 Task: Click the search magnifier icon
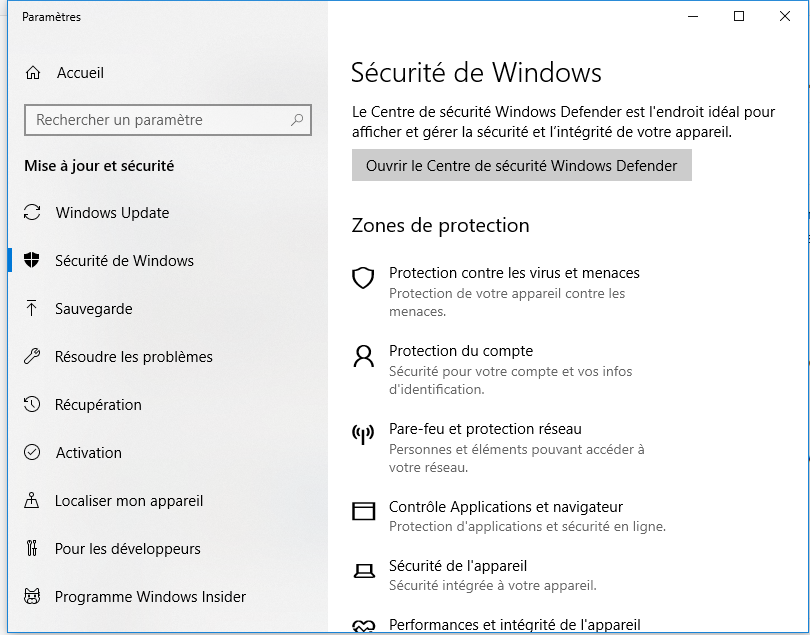297,120
